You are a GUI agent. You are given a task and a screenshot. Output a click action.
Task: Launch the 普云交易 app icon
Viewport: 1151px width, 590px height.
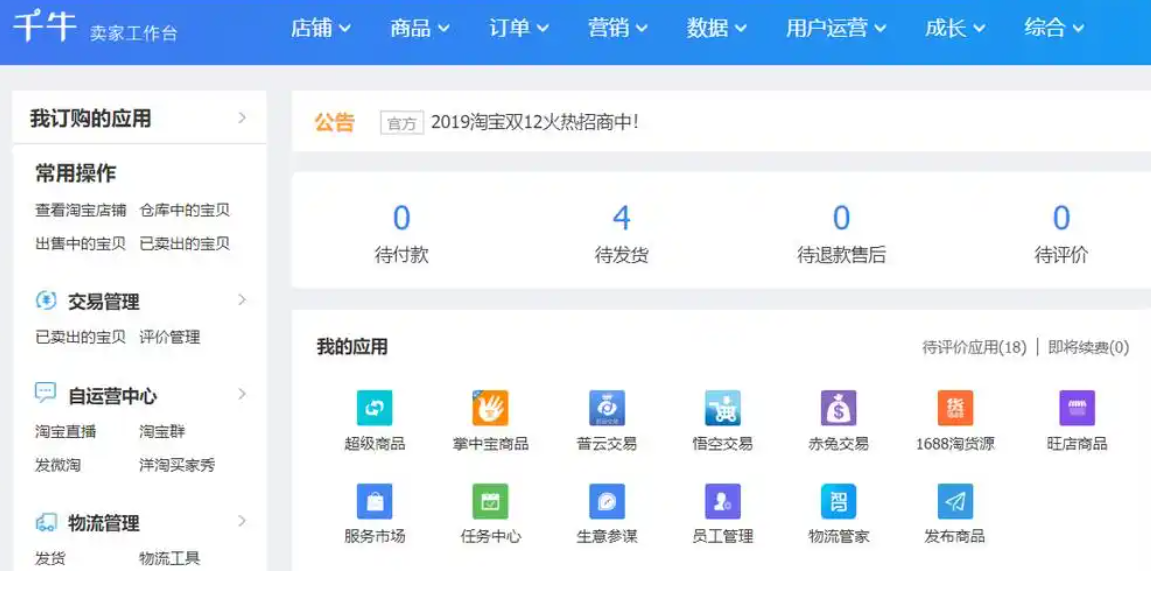coord(606,408)
